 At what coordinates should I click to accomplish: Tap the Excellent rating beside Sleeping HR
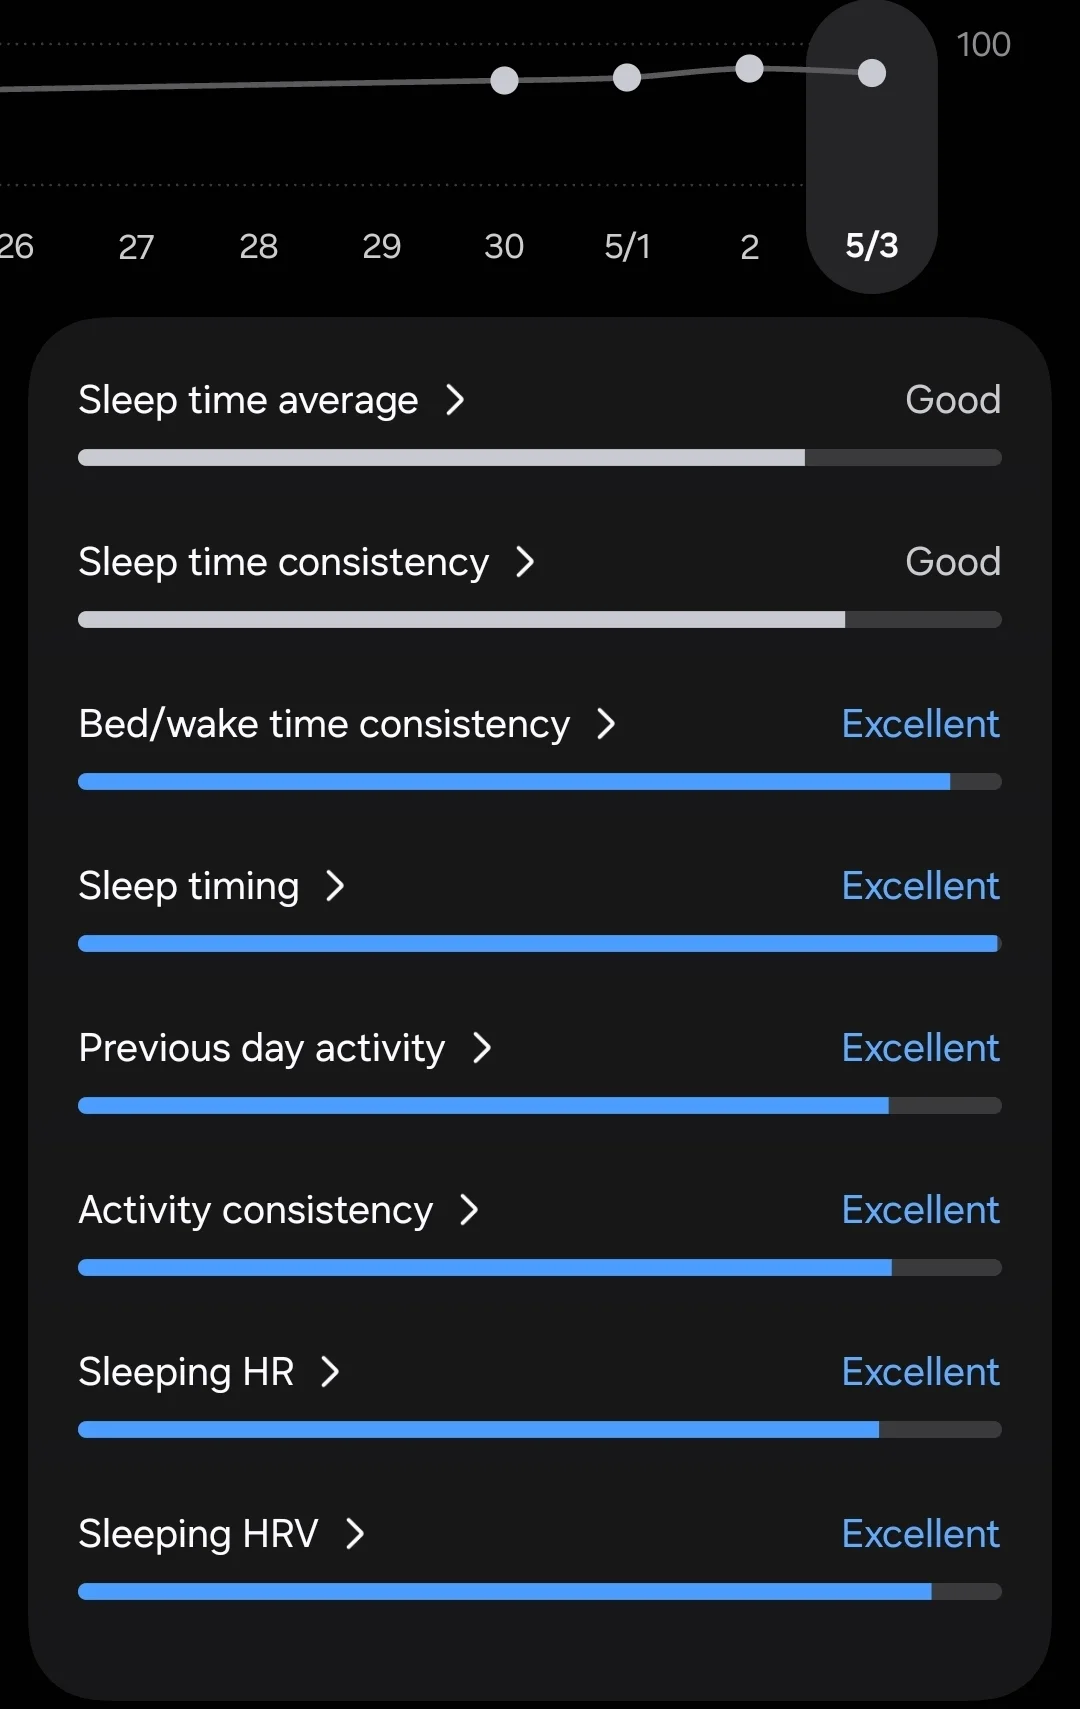(920, 1371)
